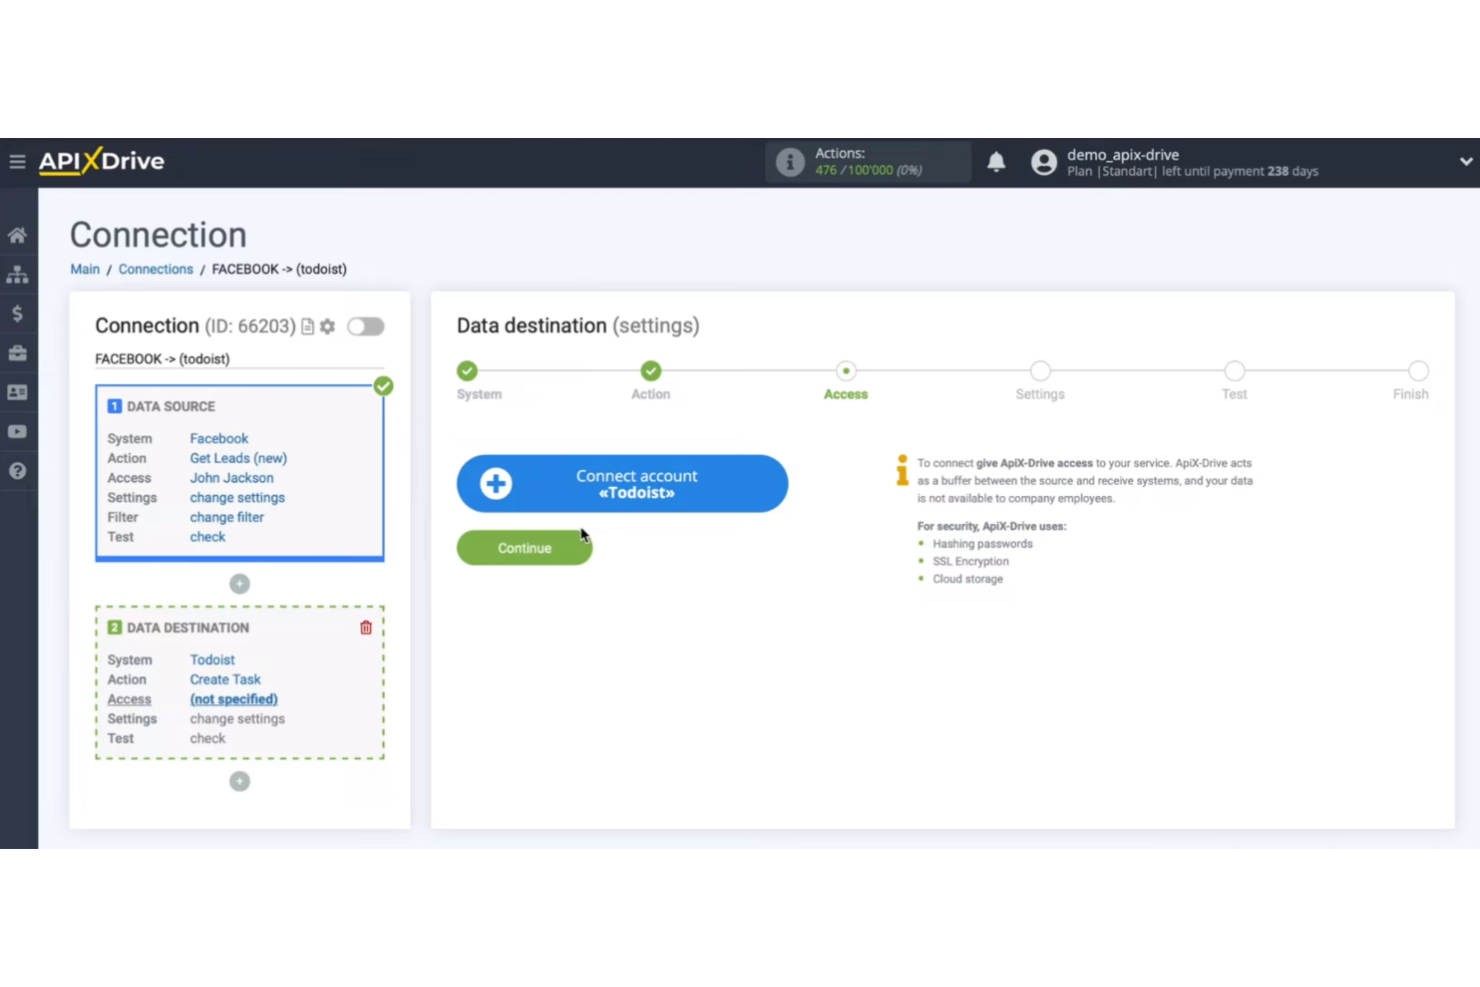Open the hamburger menu
The height and width of the screenshot is (987, 1480).
[17, 161]
